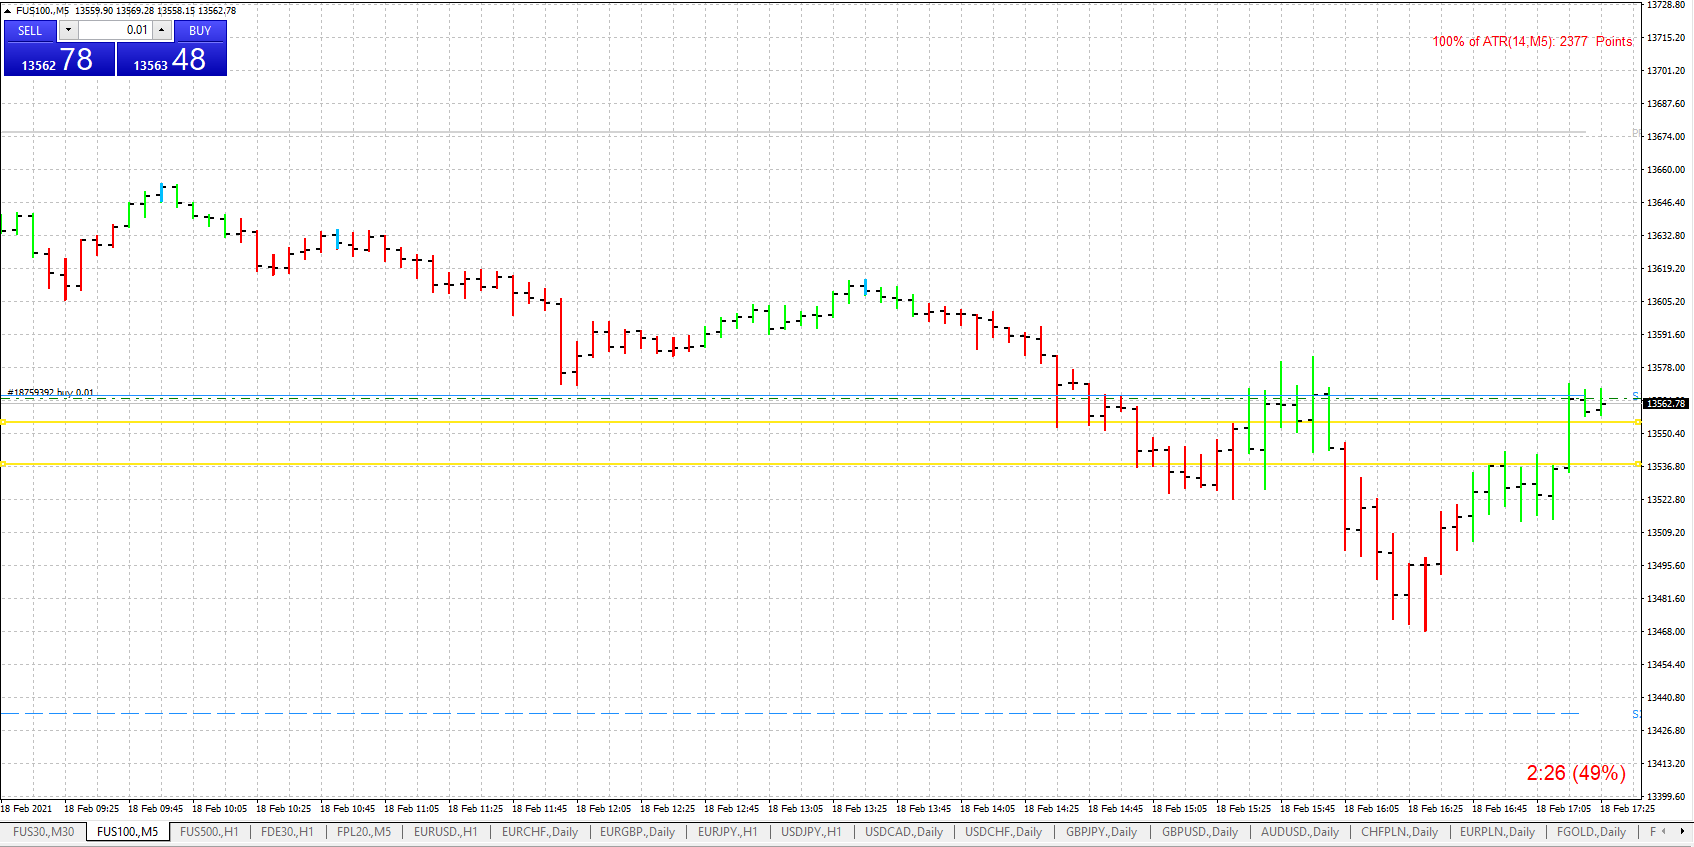Click the FUS100.,M5 chart title text
Screen dimensions: 1694x847
43,10
